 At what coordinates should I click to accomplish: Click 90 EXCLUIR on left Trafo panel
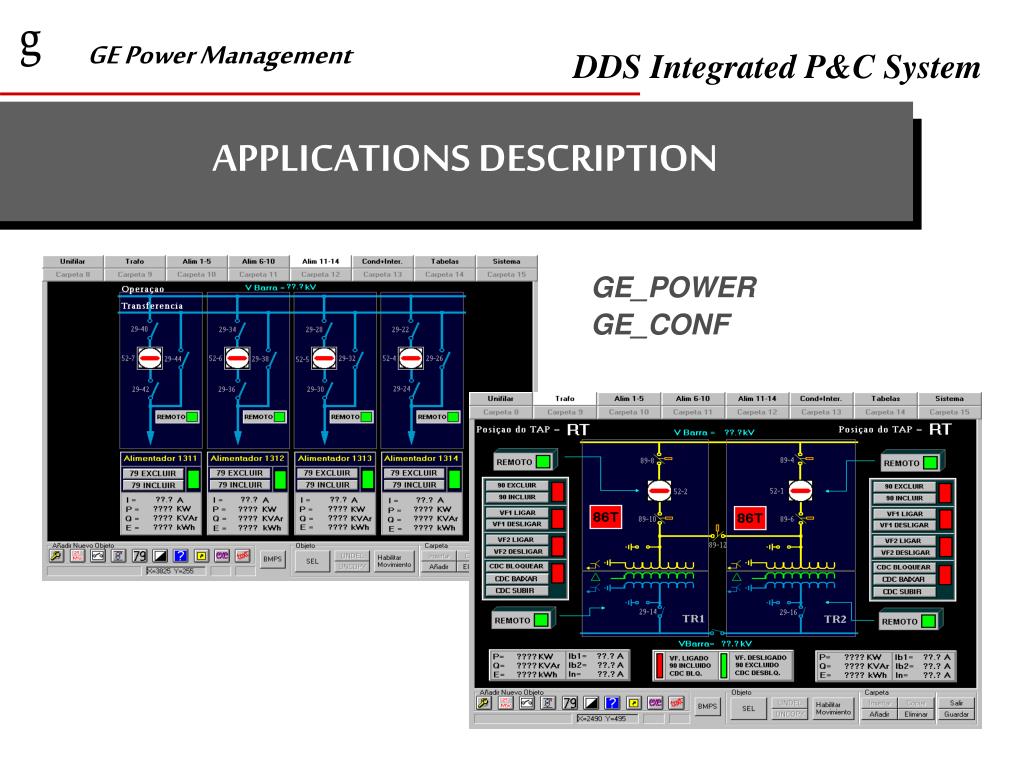[x=516, y=486]
